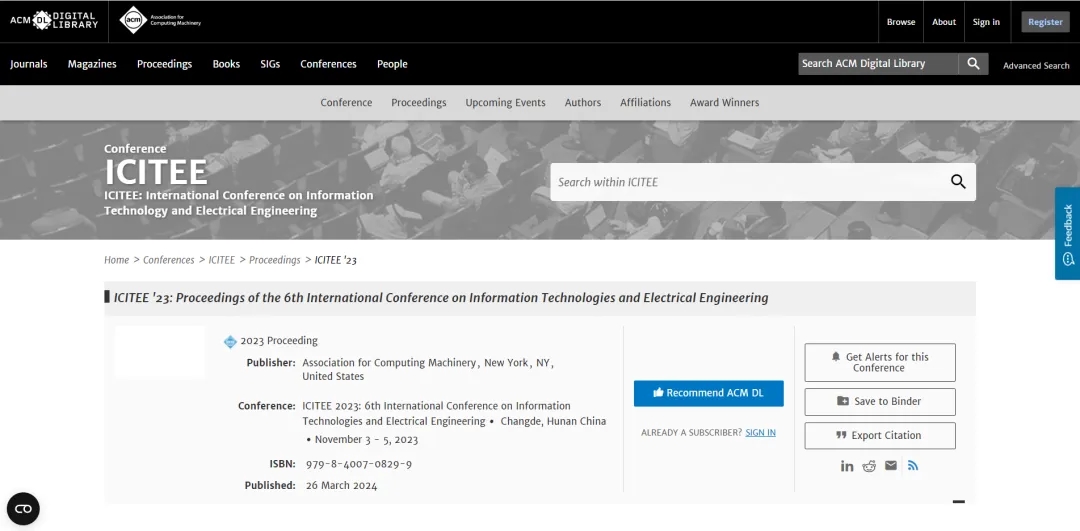Share via email envelope icon
1080x531 pixels.
tap(891, 466)
